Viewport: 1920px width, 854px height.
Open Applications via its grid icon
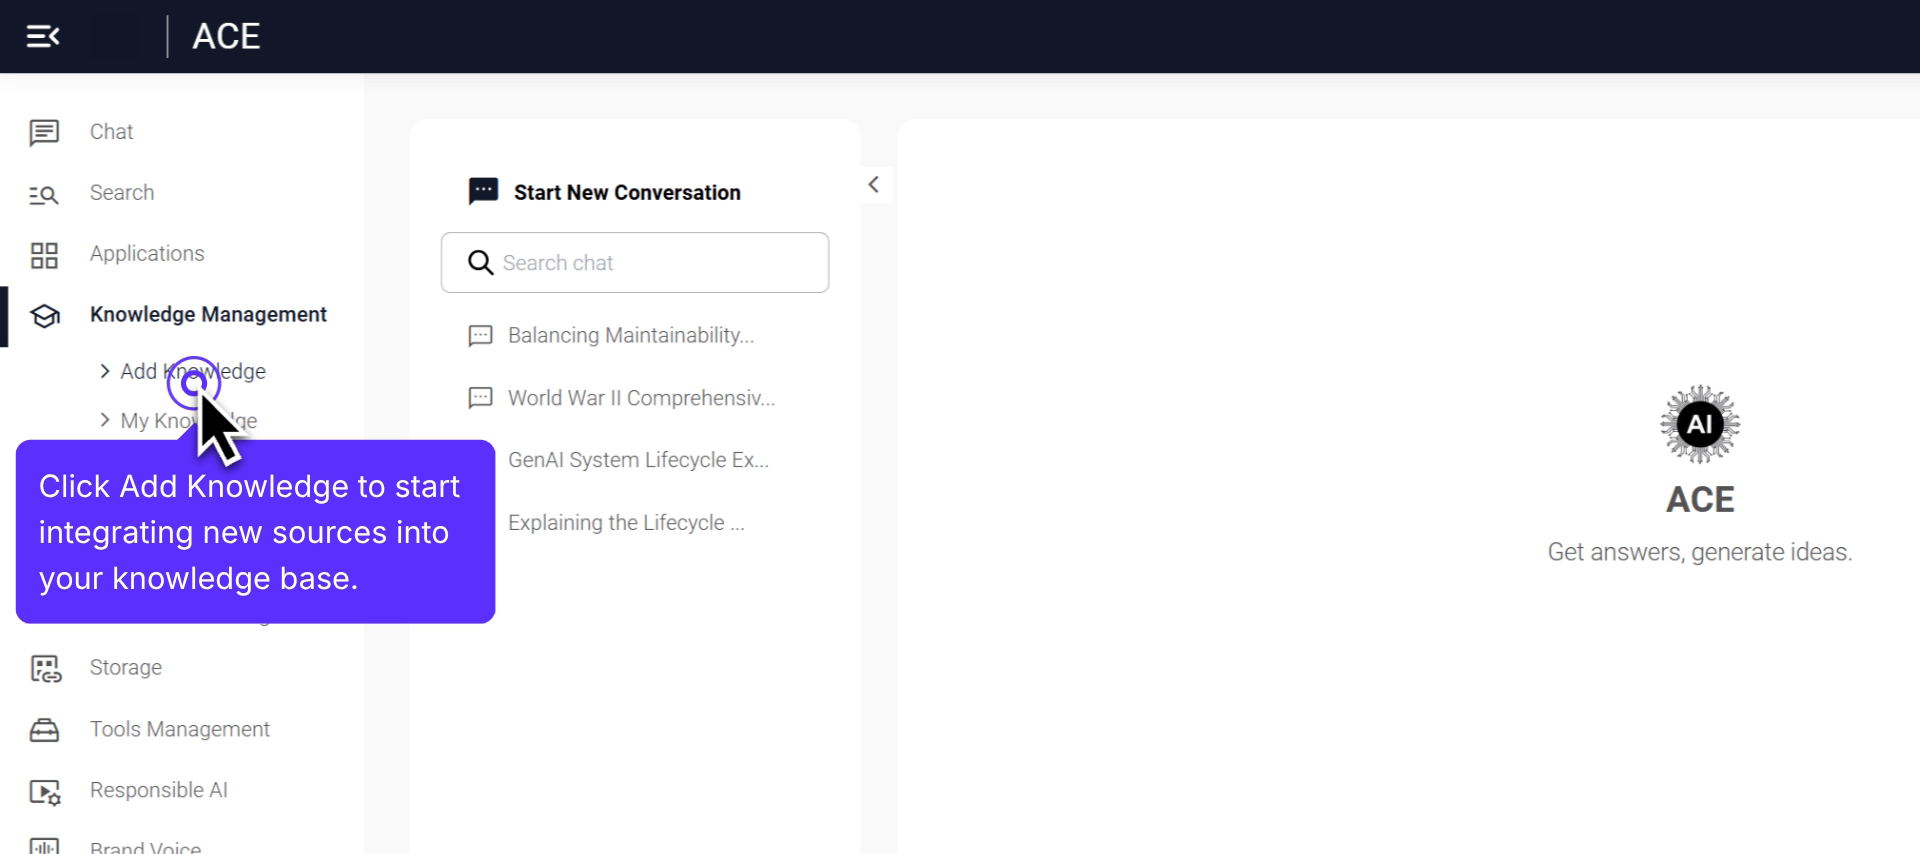click(x=44, y=255)
